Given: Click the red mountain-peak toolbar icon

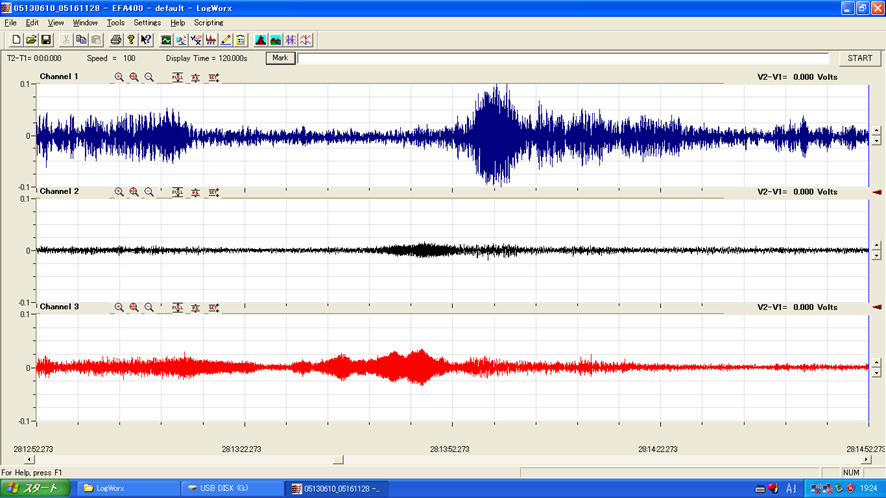Looking at the screenshot, I should pyautogui.click(x=260, y=40).
